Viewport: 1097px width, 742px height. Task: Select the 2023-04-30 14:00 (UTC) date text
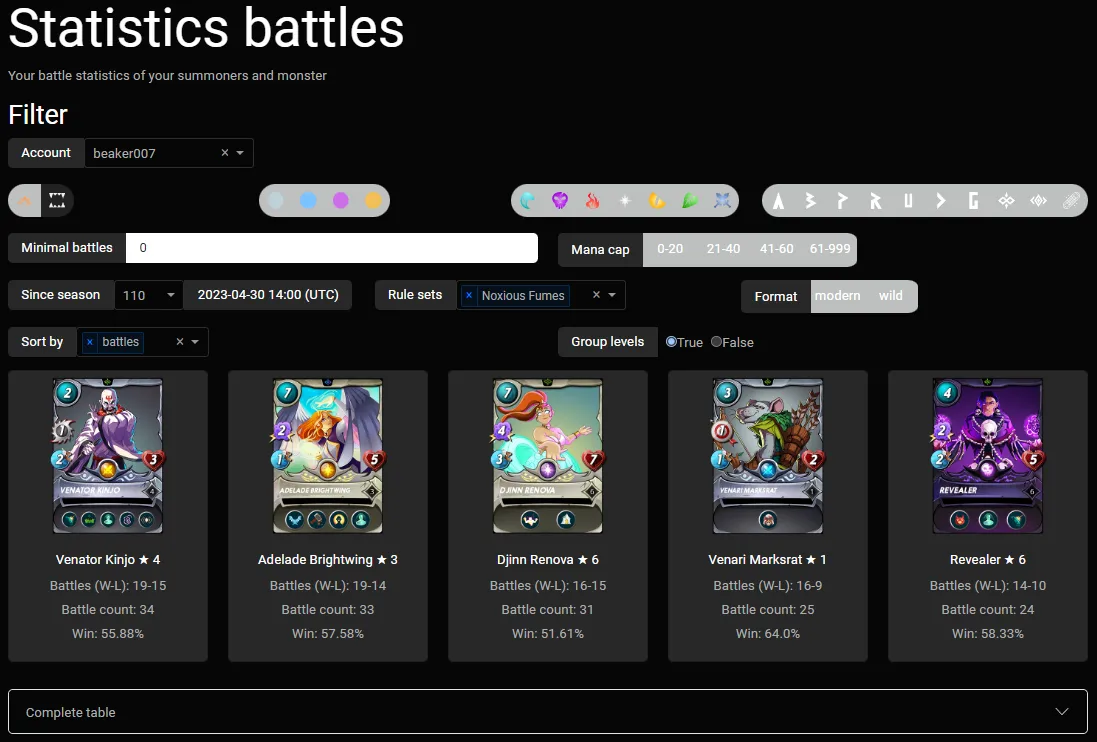[268, 294]
